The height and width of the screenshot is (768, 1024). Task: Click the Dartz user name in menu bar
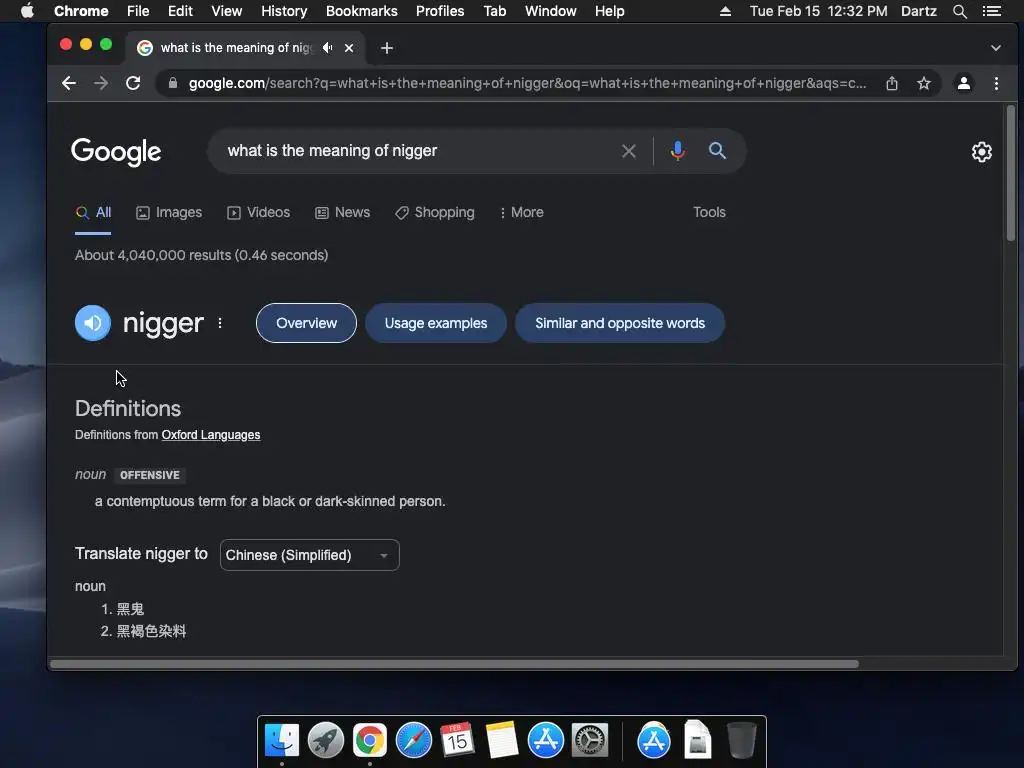coord(918,11)
